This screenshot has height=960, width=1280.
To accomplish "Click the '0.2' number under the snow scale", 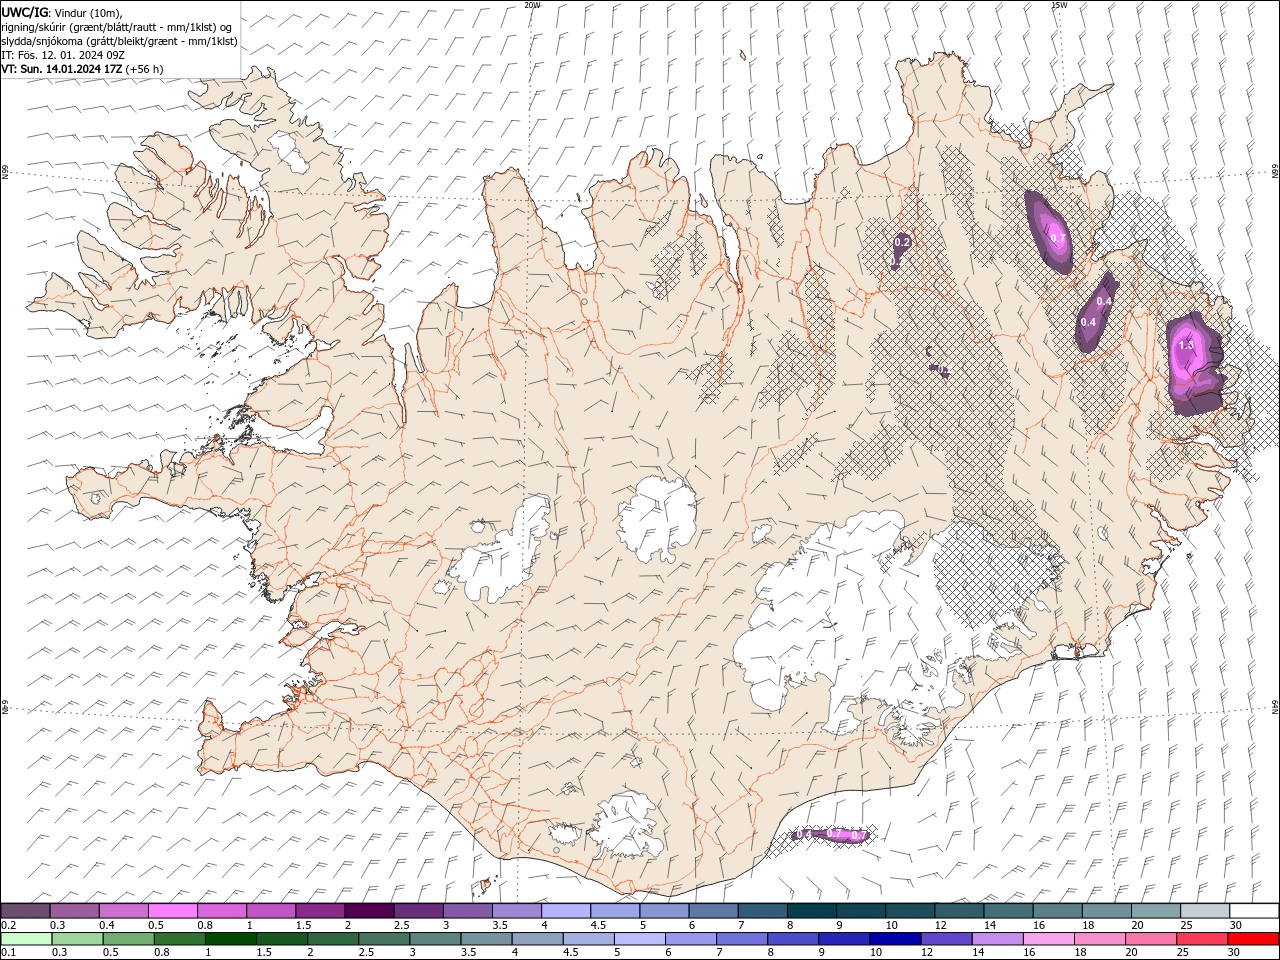I will click(7, 925).
